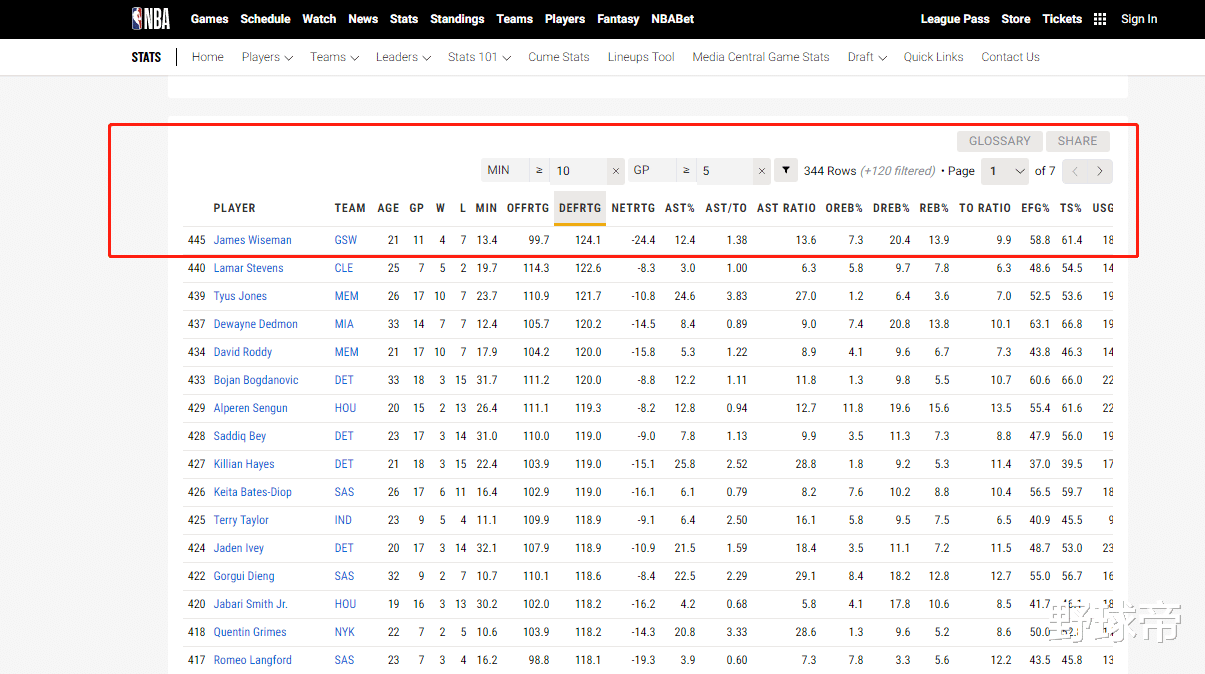Clear the MIN filter with its X
This screenshot has width=1205, height=674.
(616, 171)
